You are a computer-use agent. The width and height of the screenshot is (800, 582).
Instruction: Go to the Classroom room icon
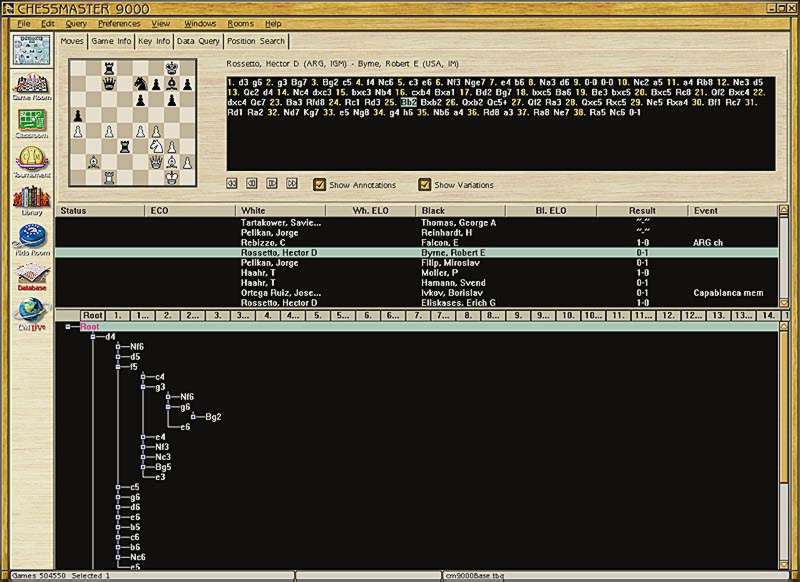pyautogui.click(x=32, y=123)
